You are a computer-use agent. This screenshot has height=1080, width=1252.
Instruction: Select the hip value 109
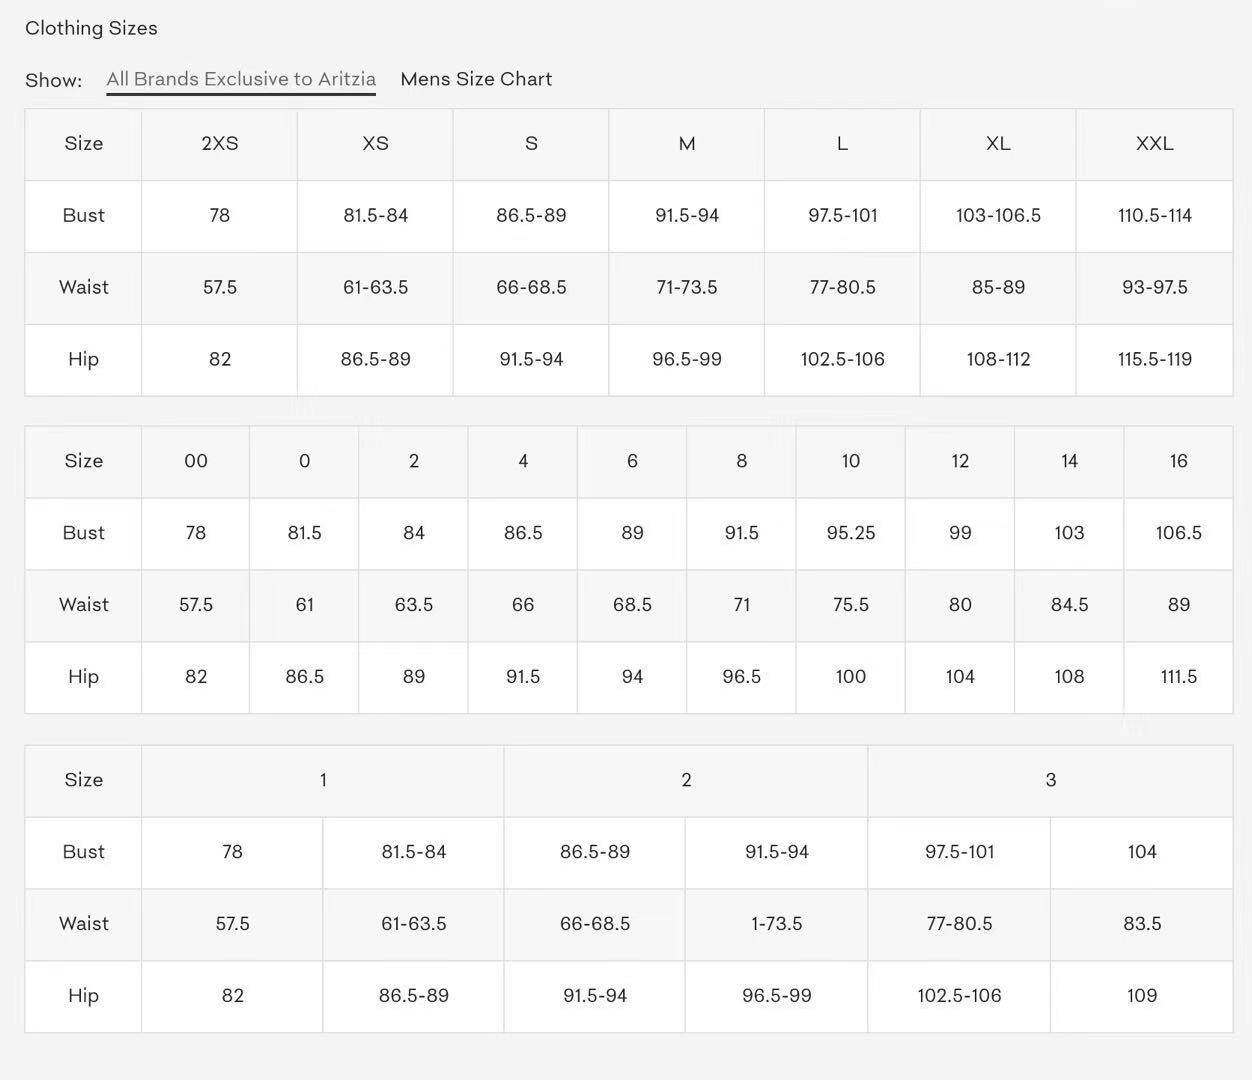(1142, 996)
